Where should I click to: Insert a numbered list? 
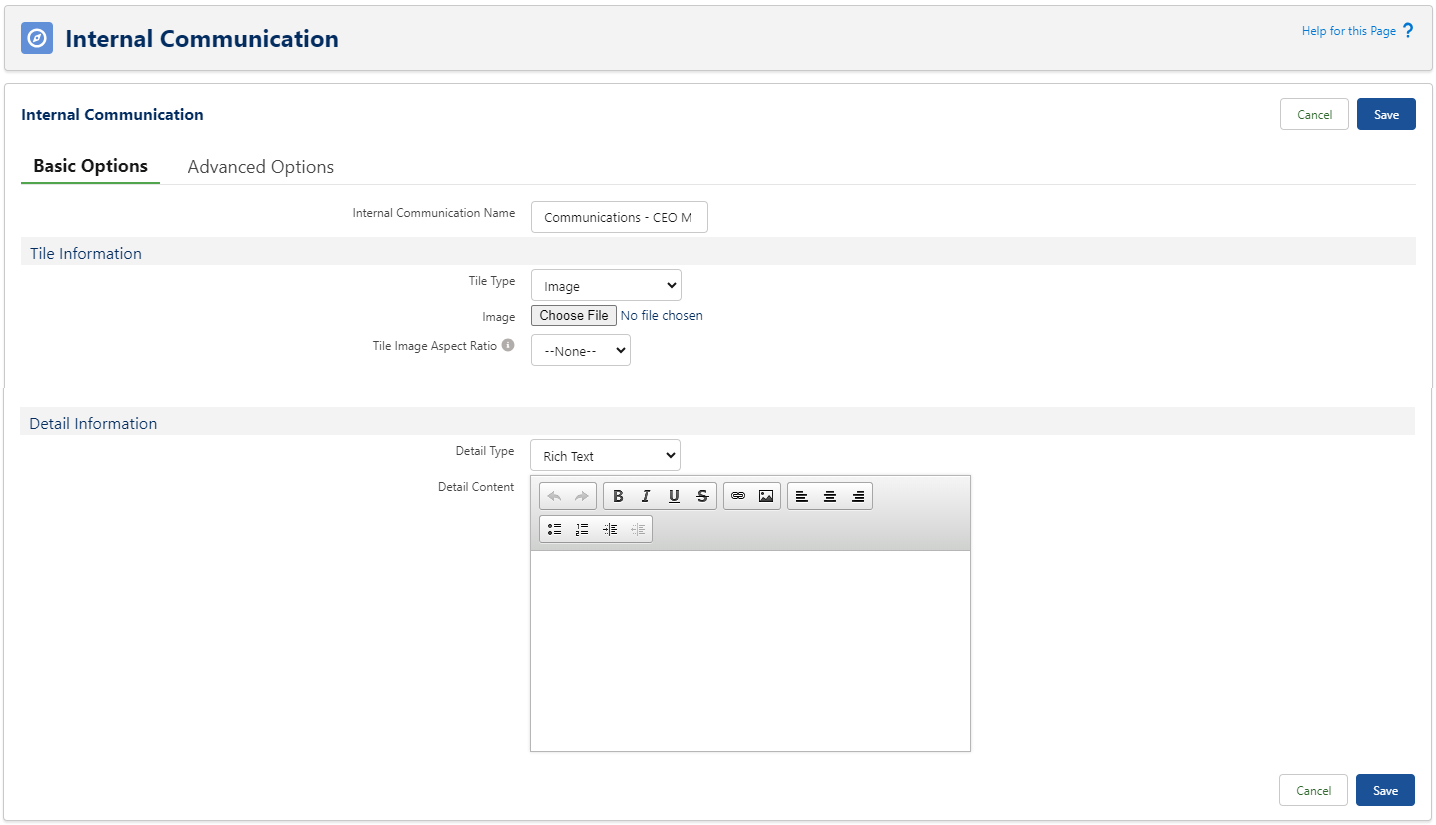582,529
